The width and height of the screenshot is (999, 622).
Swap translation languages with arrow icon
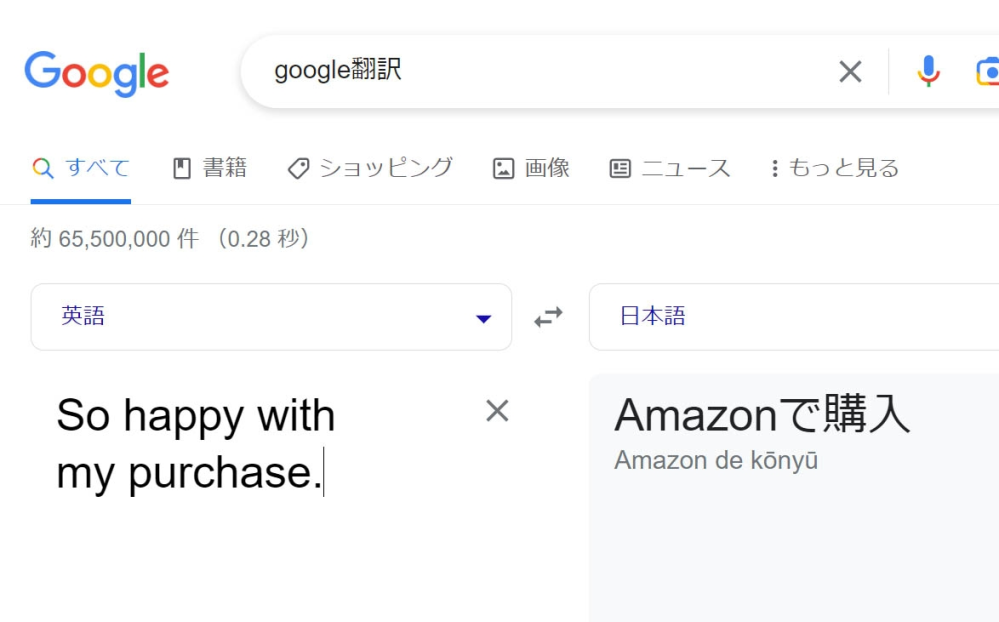coord(549,317)
